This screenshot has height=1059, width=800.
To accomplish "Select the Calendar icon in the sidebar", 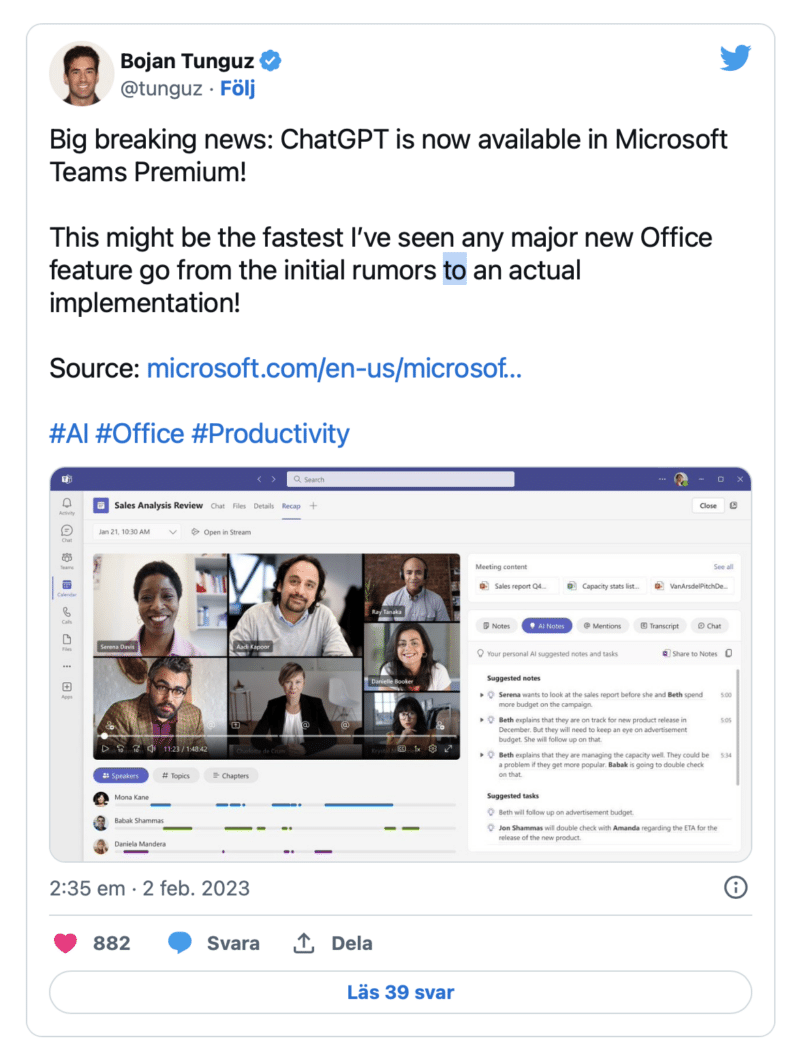I will 67,583.
